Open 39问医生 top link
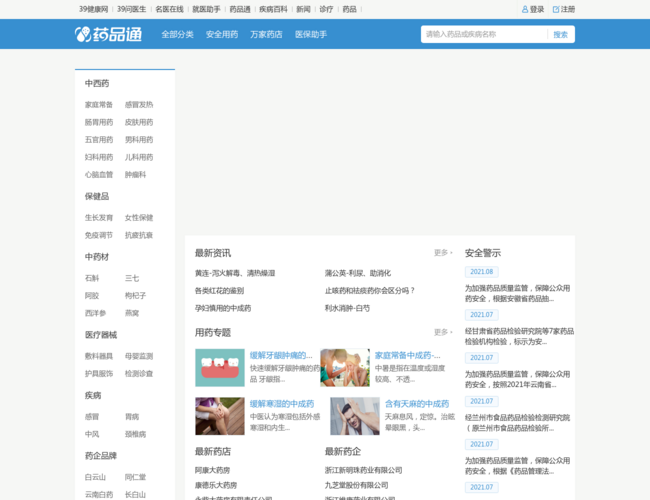 [131, 9]
